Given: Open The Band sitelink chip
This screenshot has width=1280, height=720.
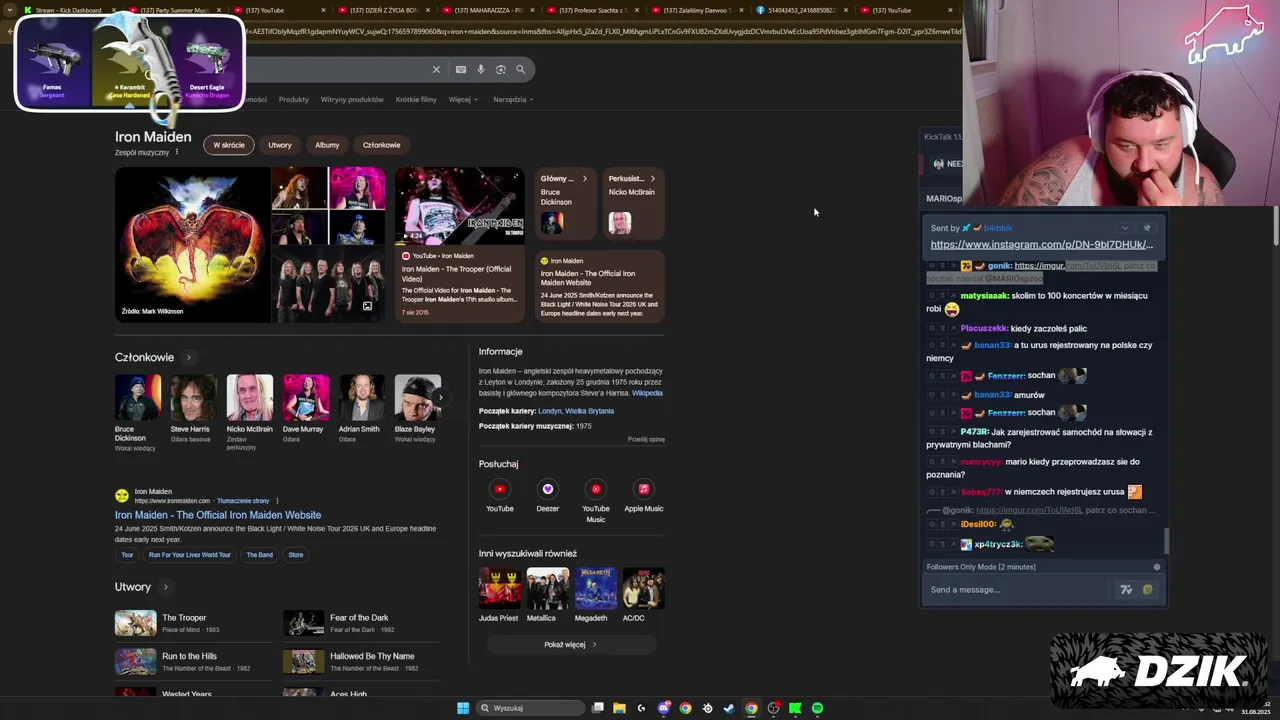Looking at the screenshot, I should pos(259,555).
